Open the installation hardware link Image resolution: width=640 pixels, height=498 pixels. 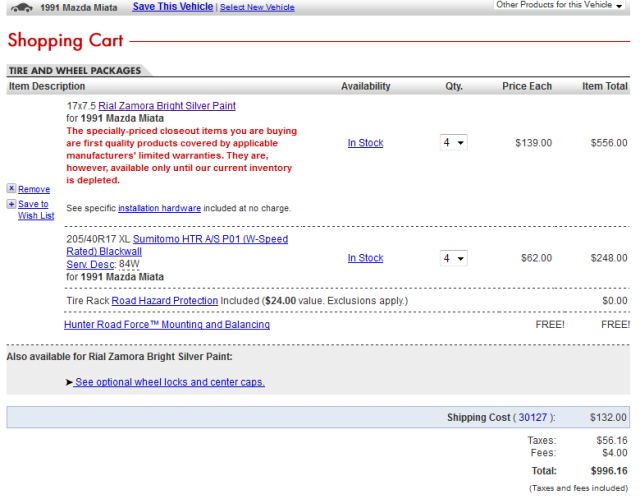159,208
